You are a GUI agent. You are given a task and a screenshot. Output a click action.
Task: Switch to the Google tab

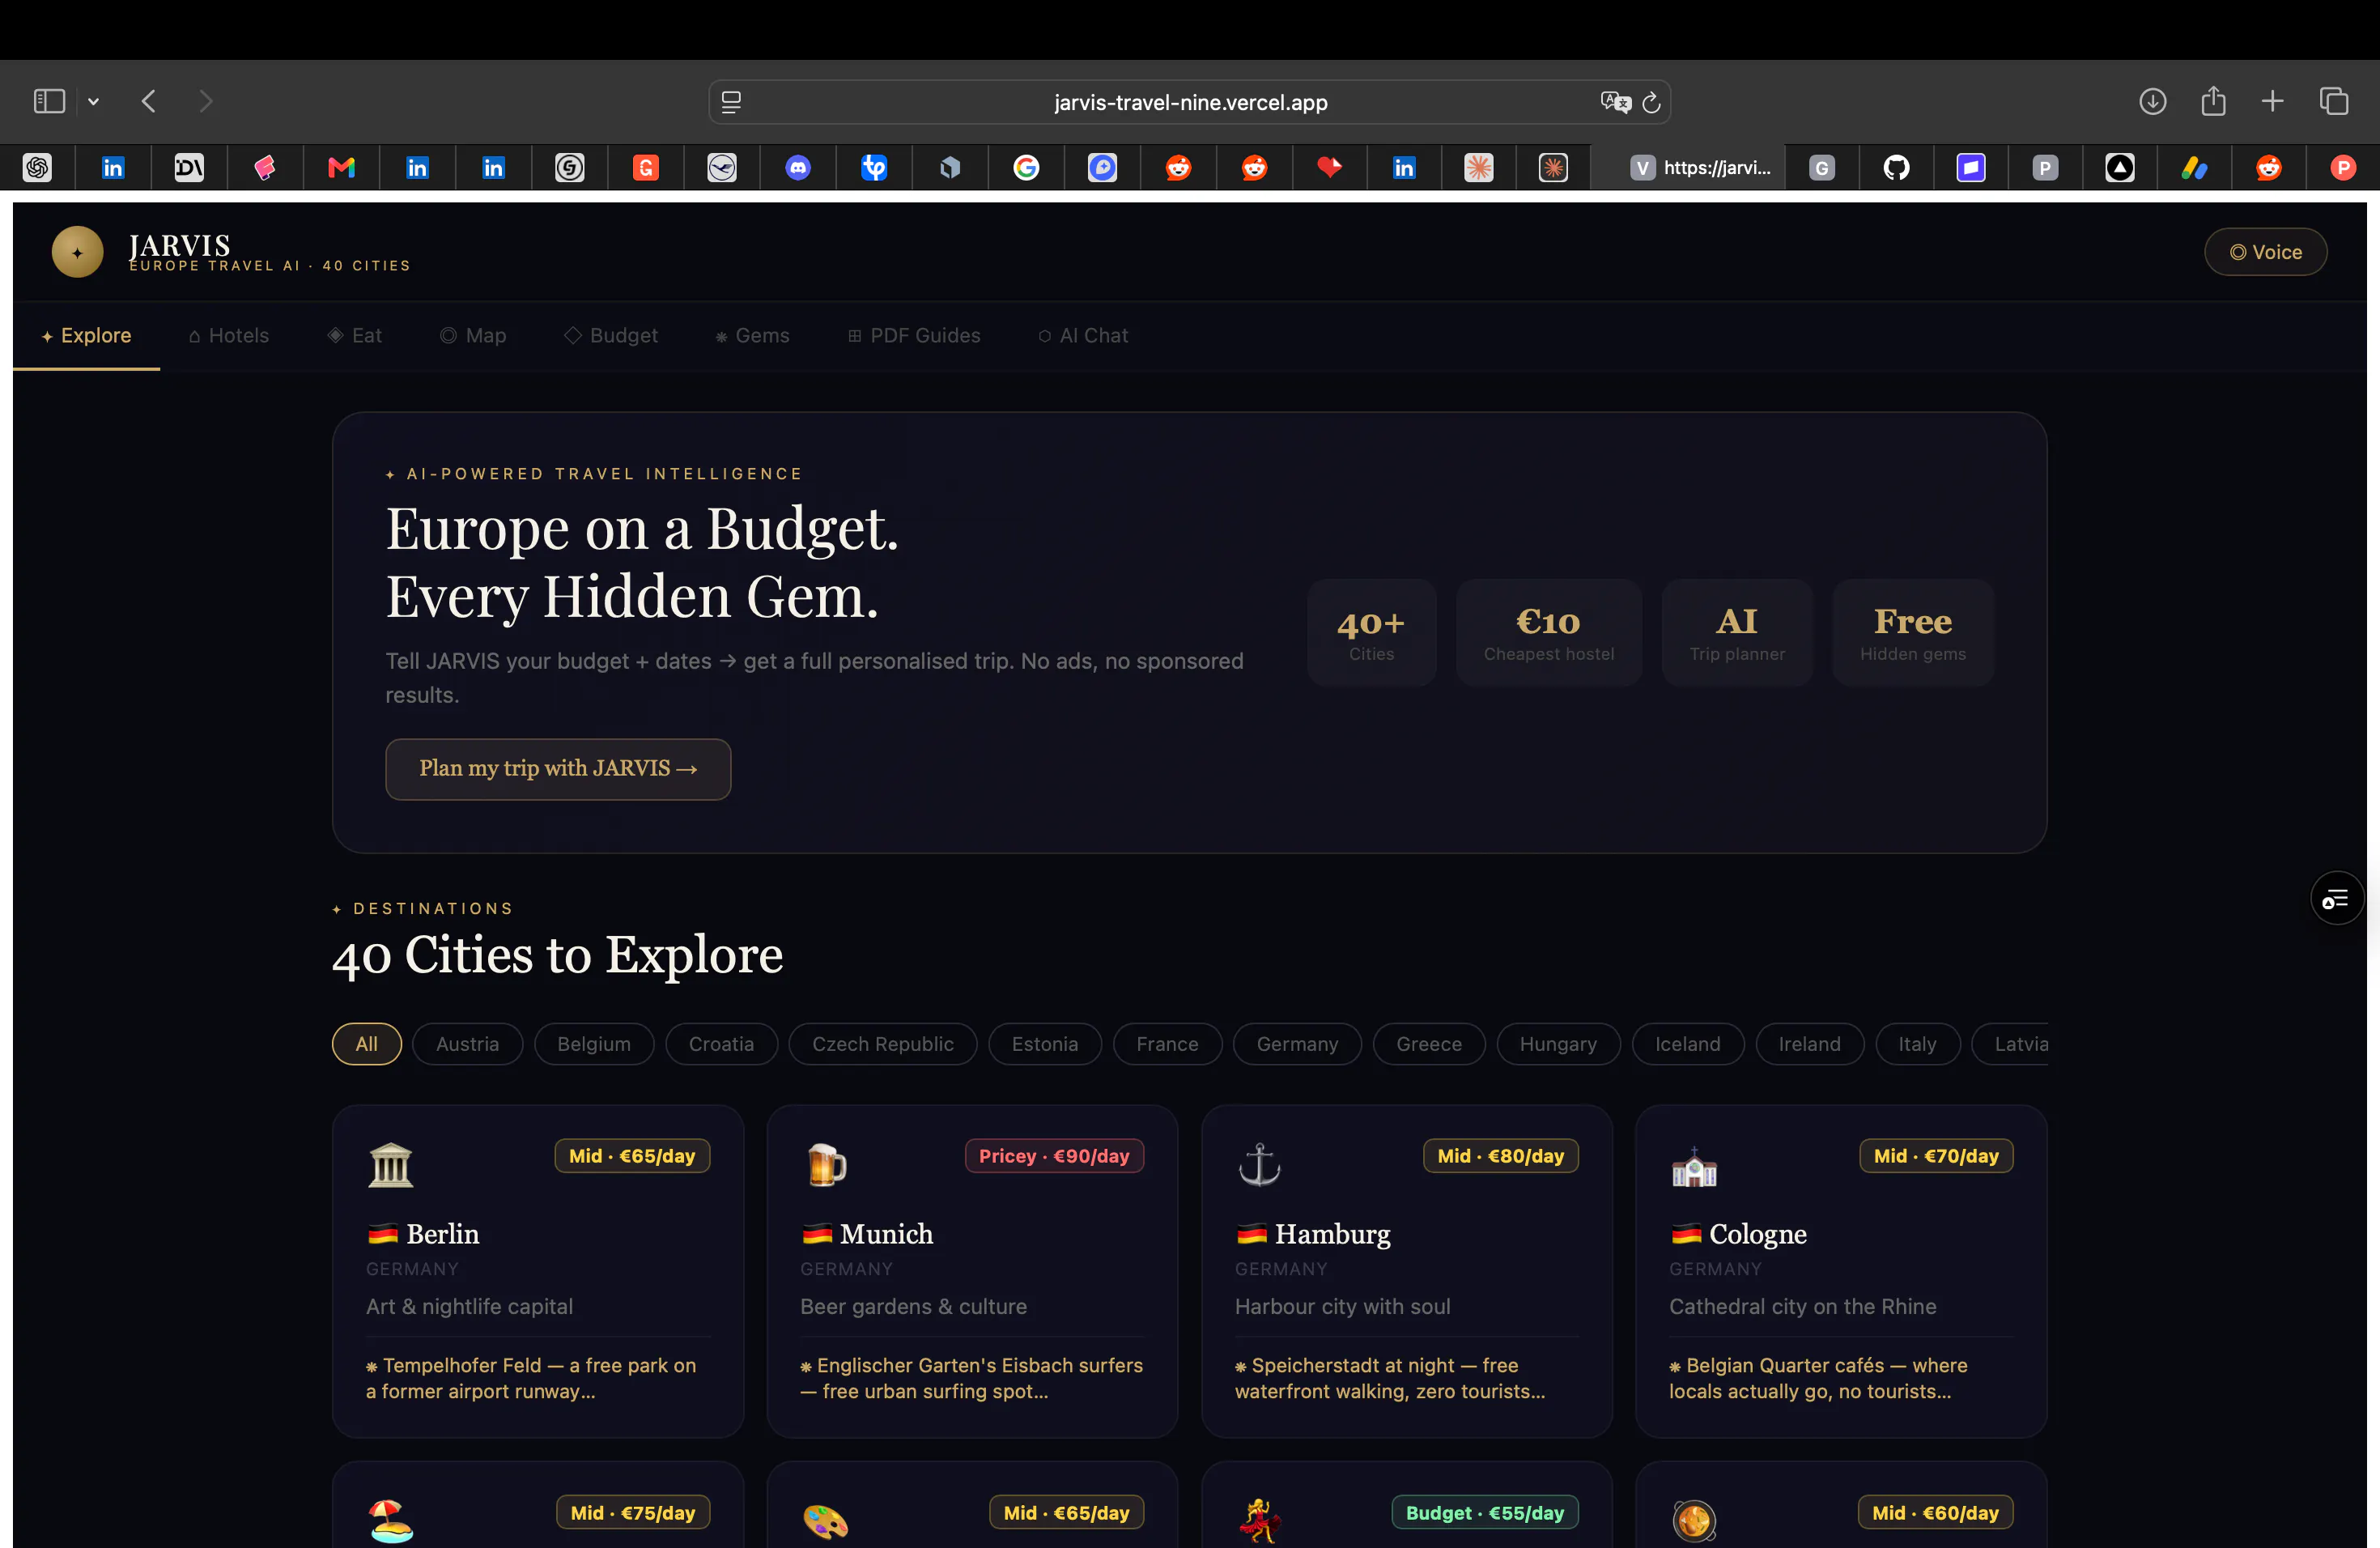(1026, 167)
